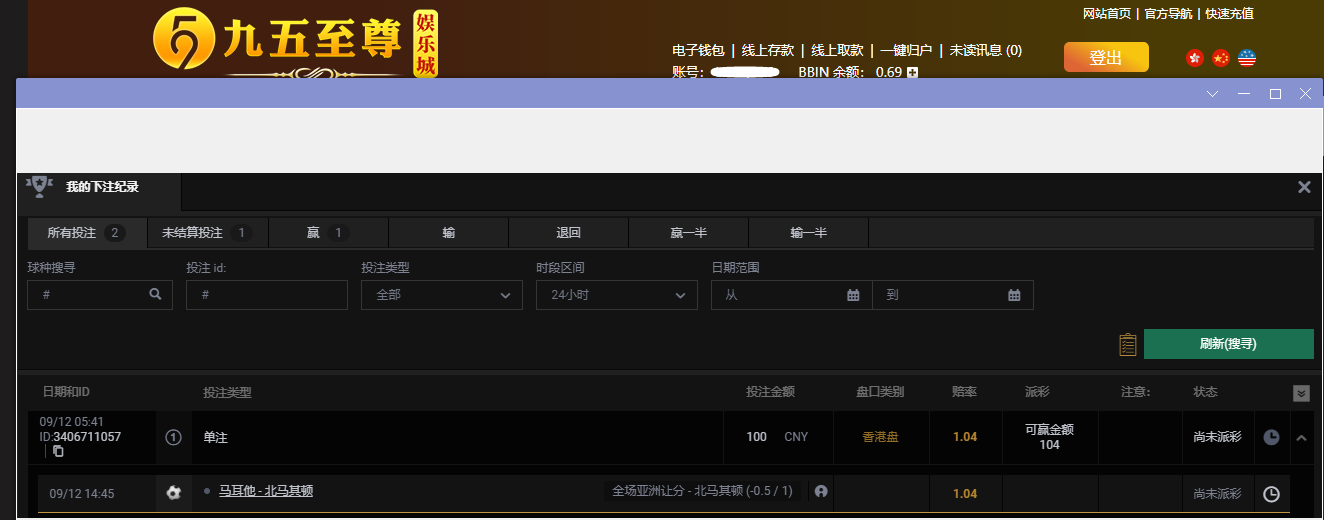Click the clock status icon in 单注 row
Viewport: 1324px width, 520px height.
[x=1271, y=437]
